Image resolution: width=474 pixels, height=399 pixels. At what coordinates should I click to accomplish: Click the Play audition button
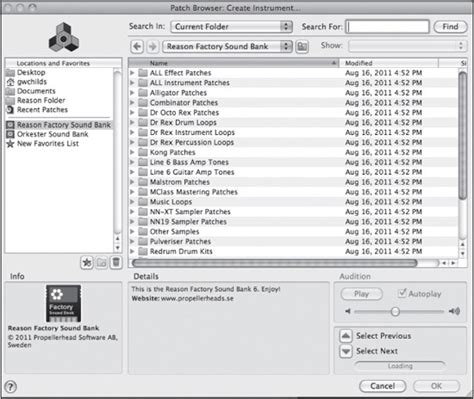[362, 294]
